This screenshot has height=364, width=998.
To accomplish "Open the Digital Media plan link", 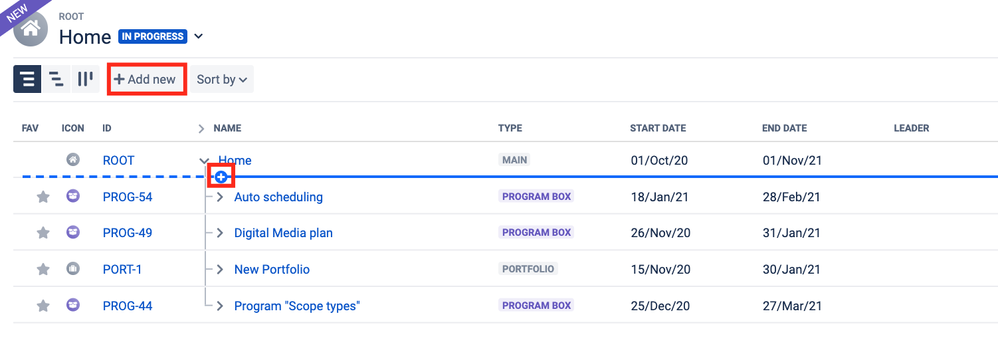I will (x=283, y=233).
